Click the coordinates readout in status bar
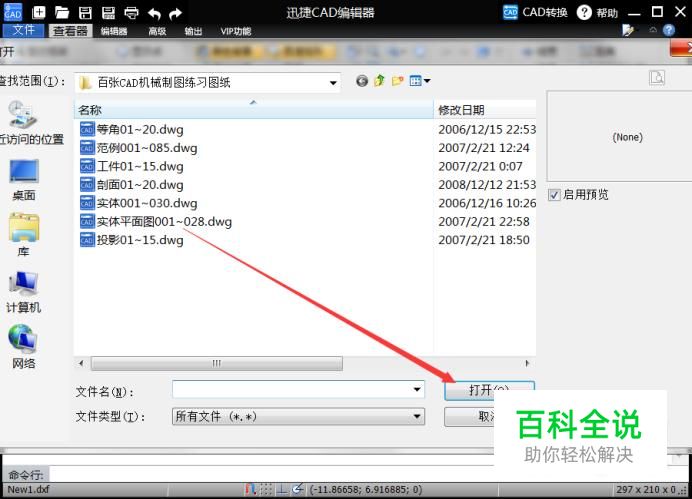 coord(366,489)
